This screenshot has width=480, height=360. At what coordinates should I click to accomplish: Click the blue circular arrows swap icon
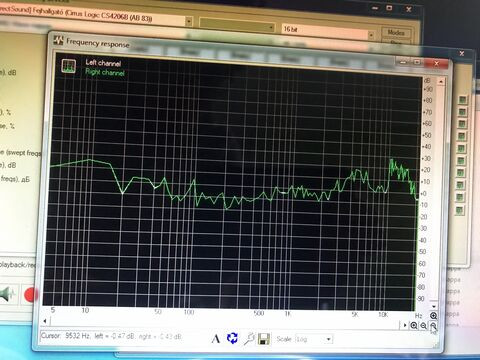tap(232, 338)
